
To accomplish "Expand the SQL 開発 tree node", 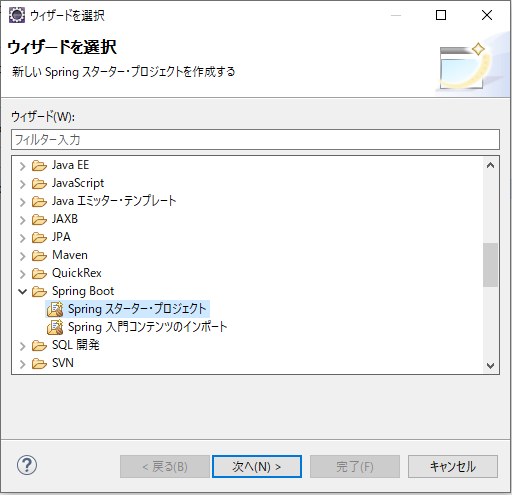I will point(22,346).
